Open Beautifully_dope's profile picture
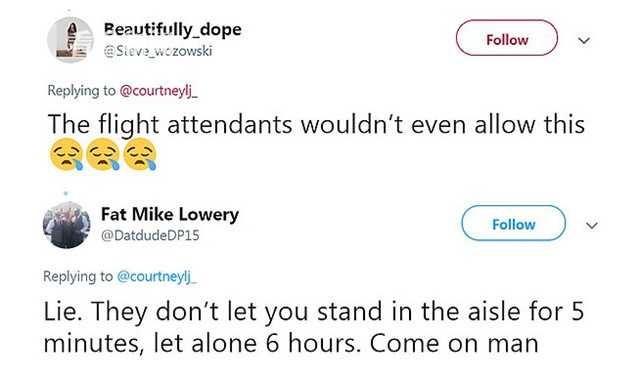 tap(70, 39)
